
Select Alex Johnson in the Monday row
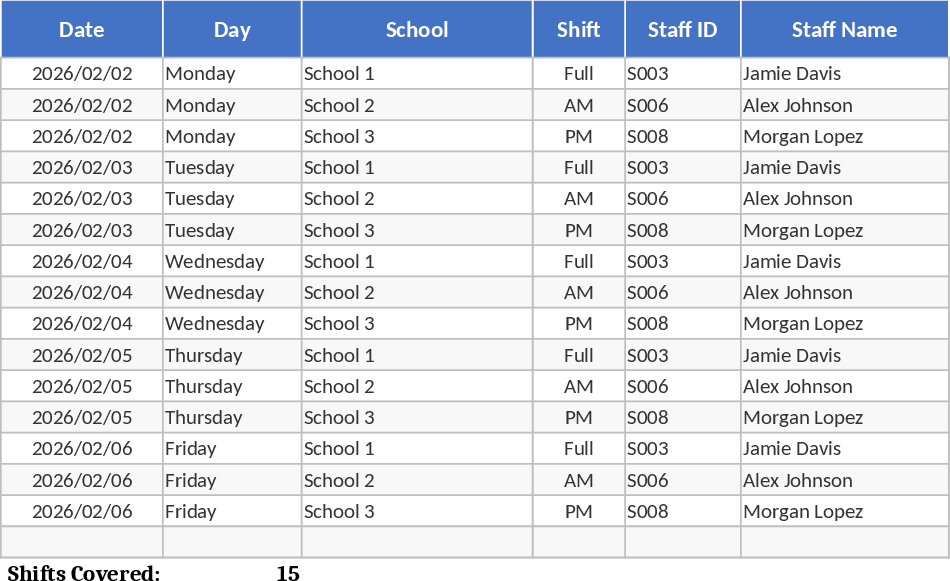[798, 105]
